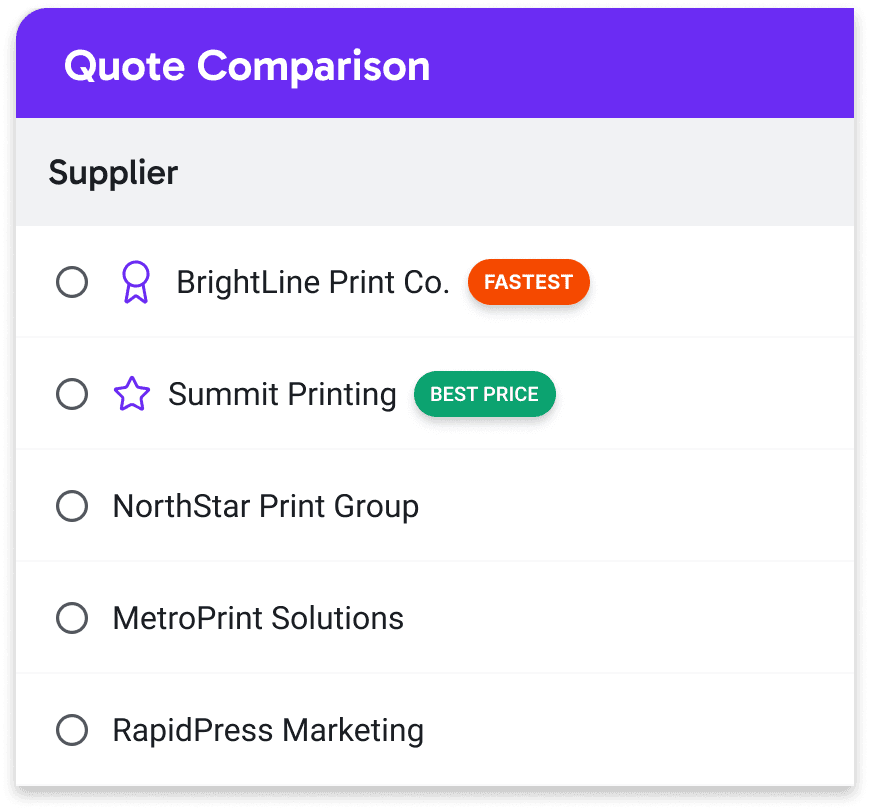Select NorthStar Print Group radio option

pyautogui.click(x=72, y=506)
